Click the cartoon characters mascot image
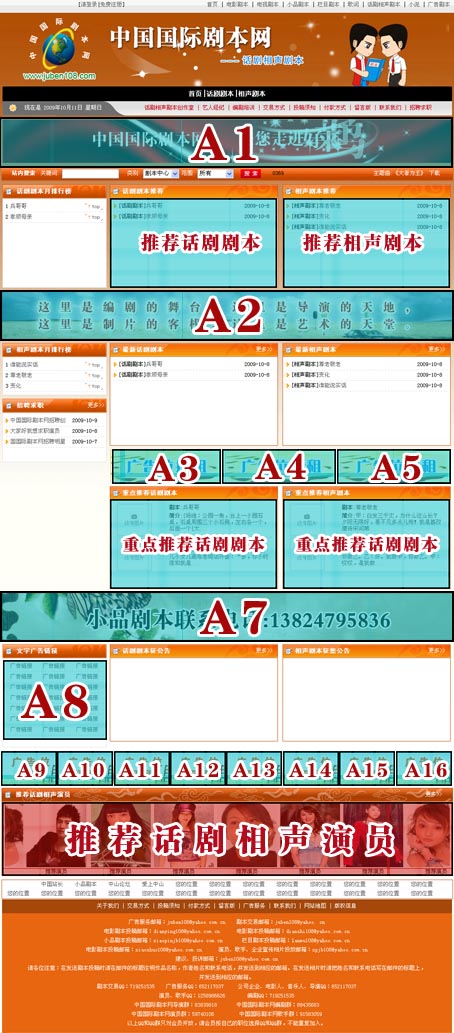Viewport: 454px width, 1033px height. 378,55
